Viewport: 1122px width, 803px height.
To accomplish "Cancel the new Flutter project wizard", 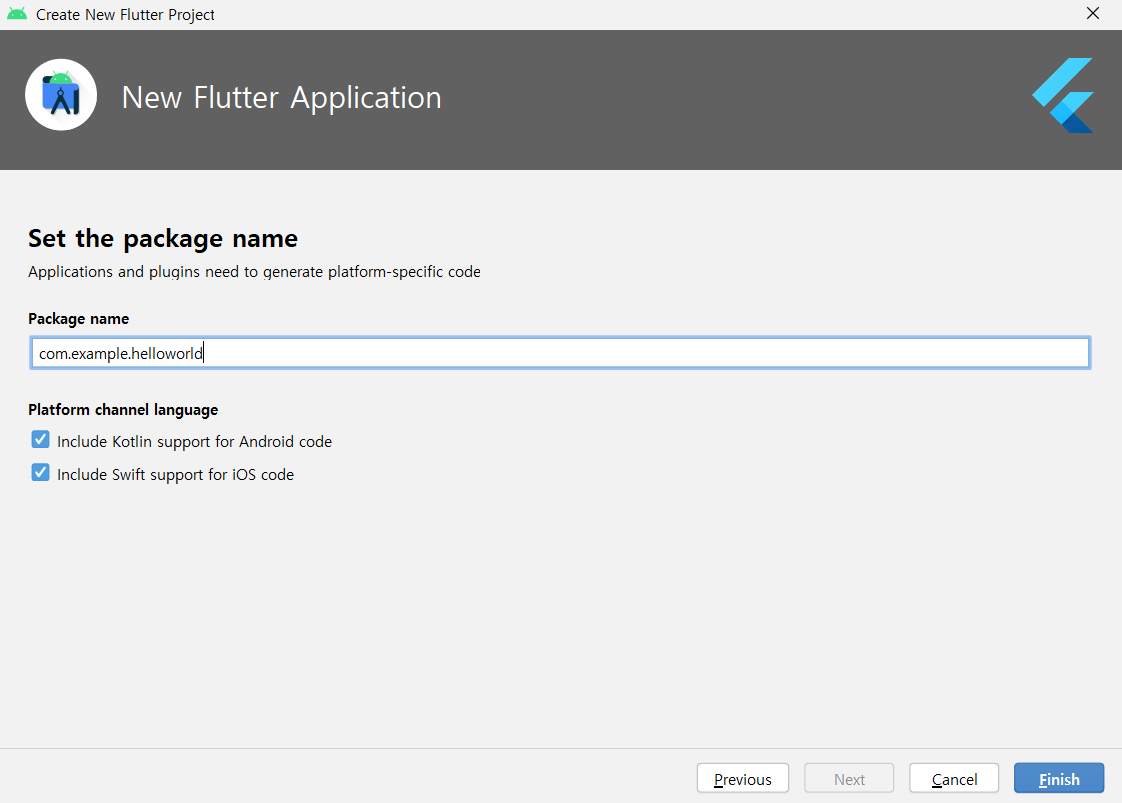I will (954, 778).
